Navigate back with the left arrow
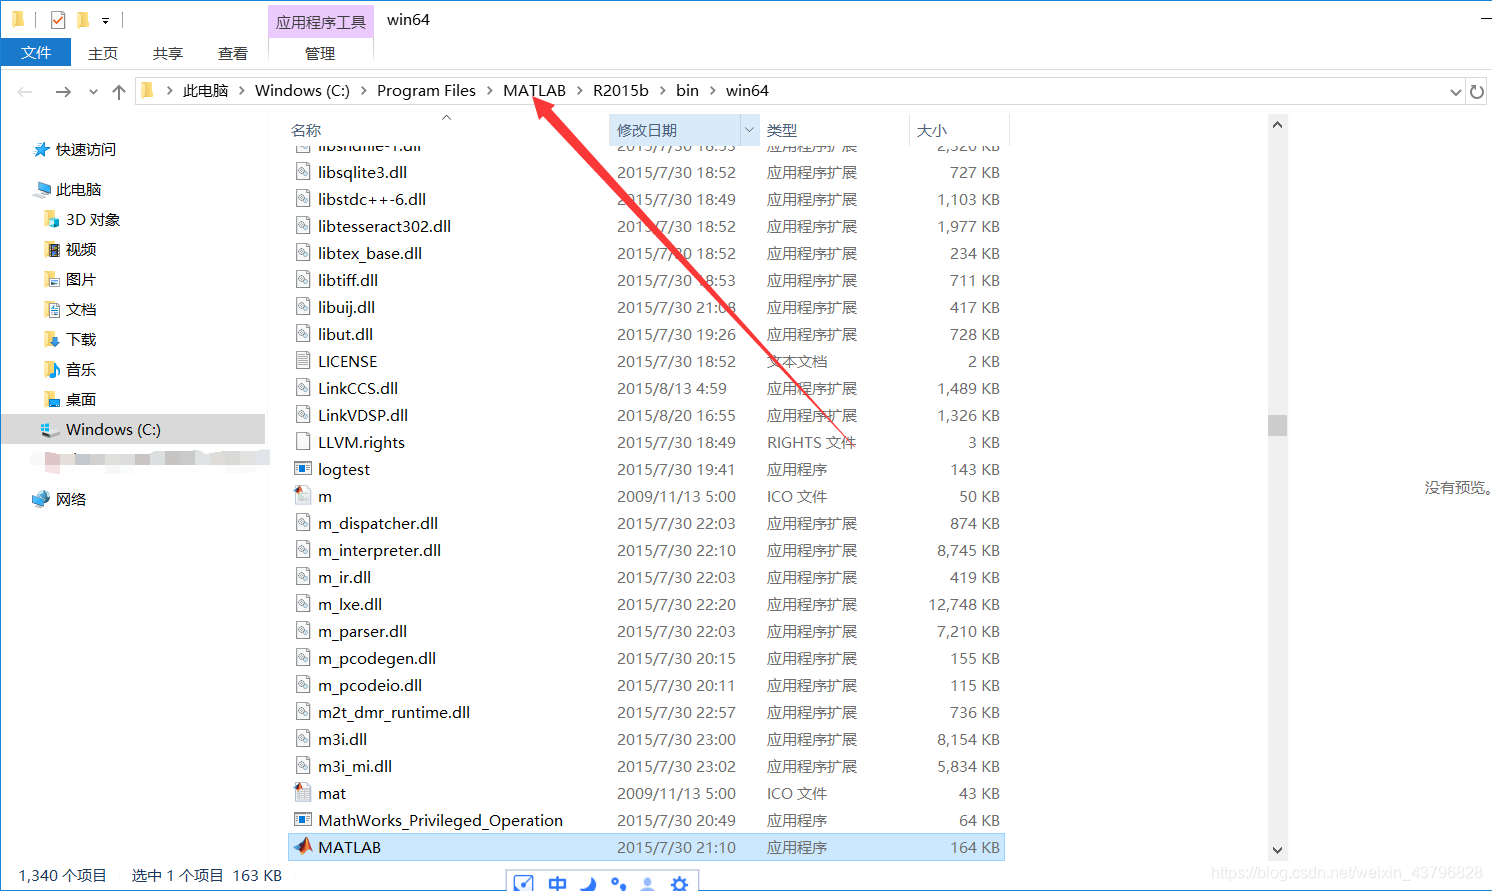 tap(25, 91)
